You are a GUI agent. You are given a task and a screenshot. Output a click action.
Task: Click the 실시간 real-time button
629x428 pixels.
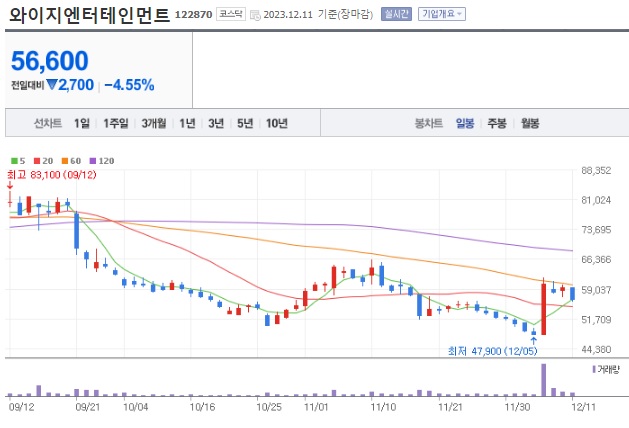pyautogui.click(x=396, y=14)
